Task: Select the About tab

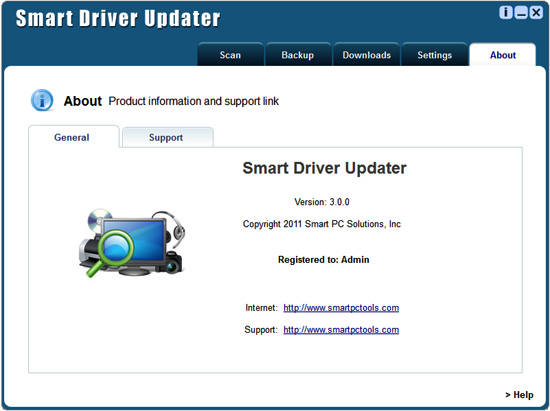Action: point(503,55)
